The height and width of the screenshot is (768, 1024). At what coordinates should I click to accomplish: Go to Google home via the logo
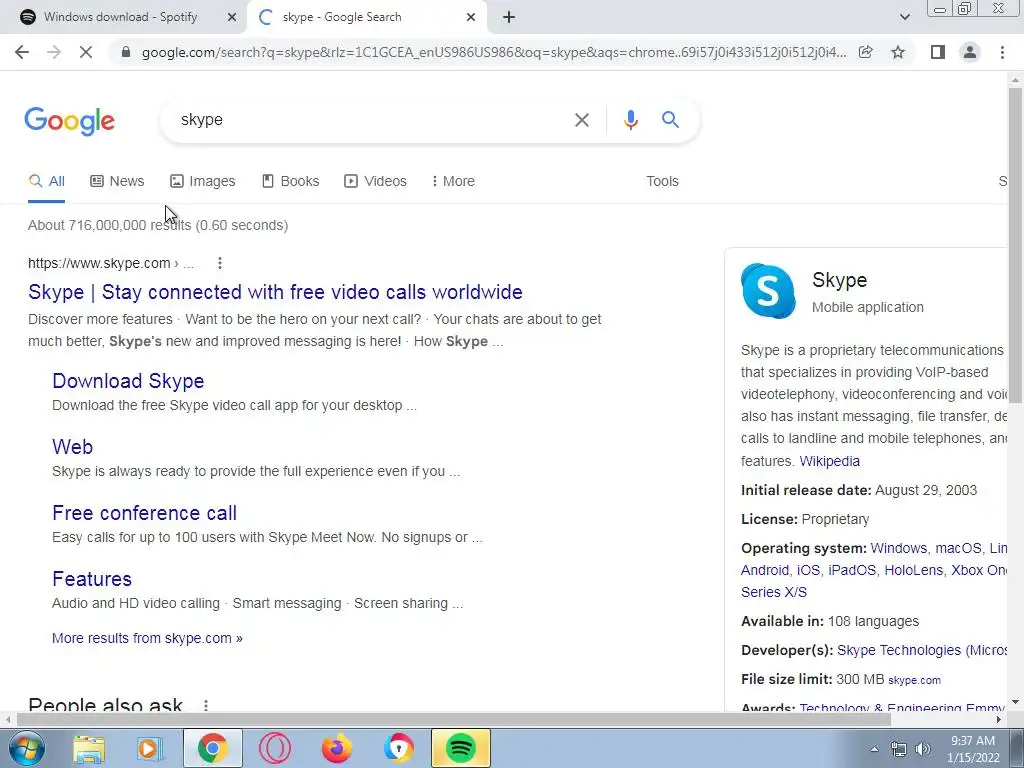[69, 121]
